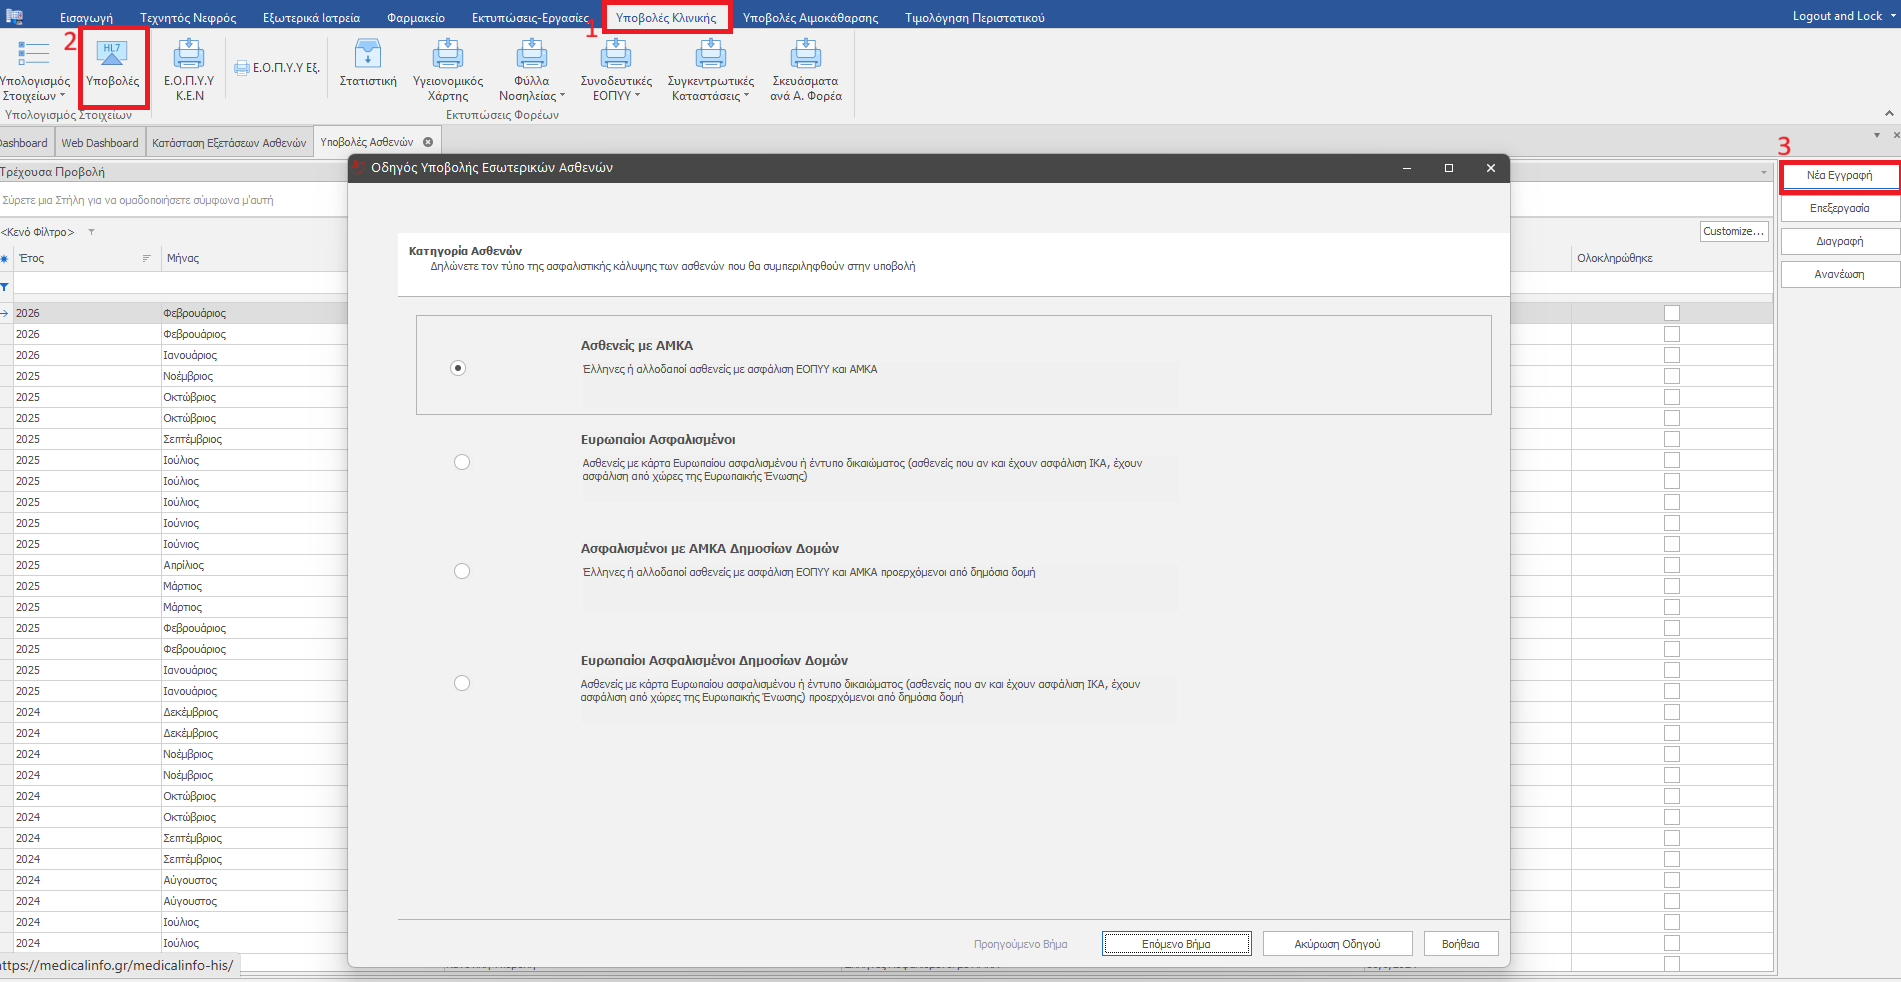Select the Ευρωπαίοι Ασφαλισμένοι radio option
The width and height of the screenshot is (1901, 982).
[462, 462]
